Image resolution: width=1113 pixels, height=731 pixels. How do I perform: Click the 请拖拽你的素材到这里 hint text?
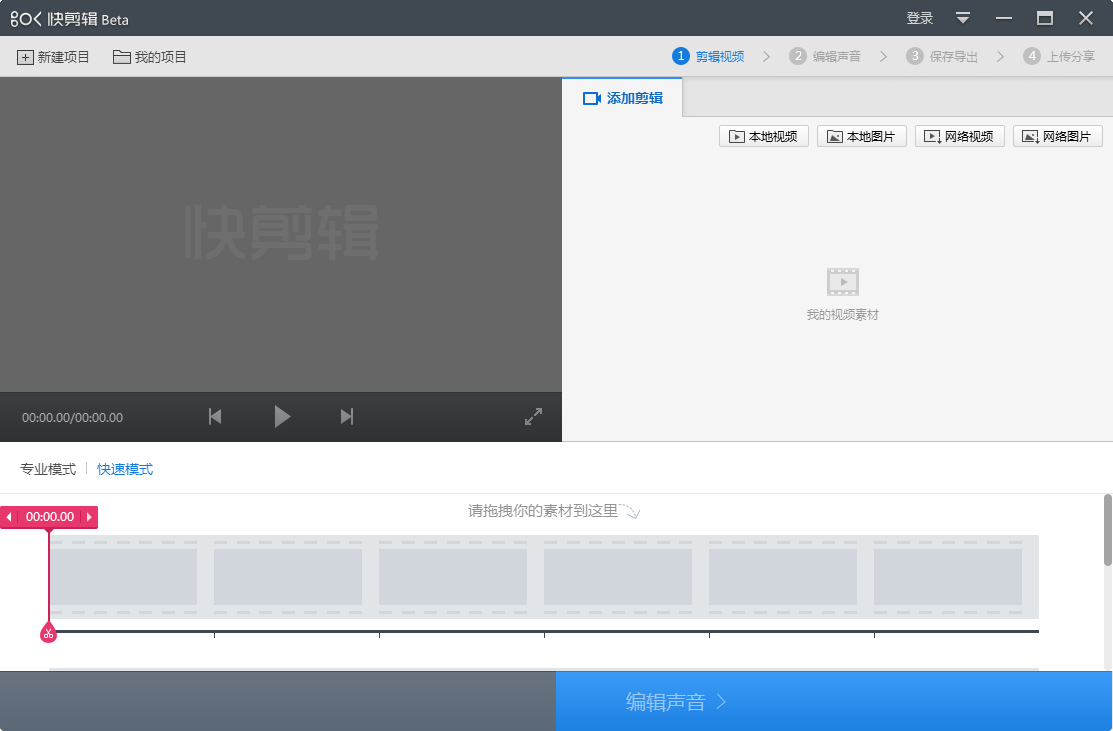pyautogui.click(x=543, y=511)
